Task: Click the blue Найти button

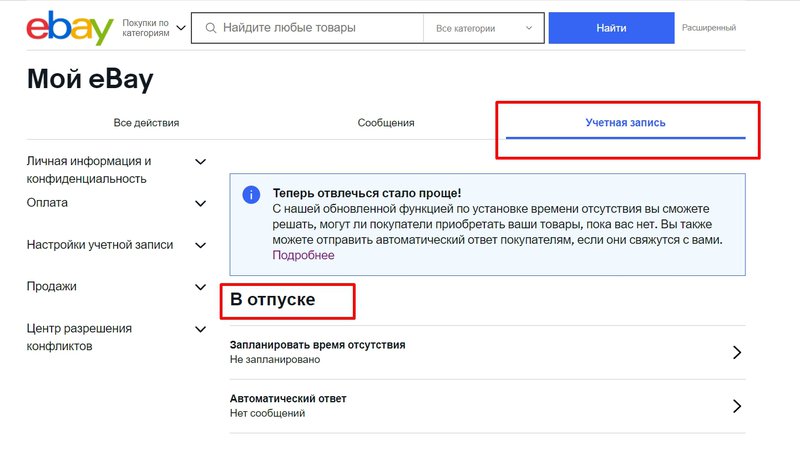Action: pyautogui.click(x=611, y=28)
